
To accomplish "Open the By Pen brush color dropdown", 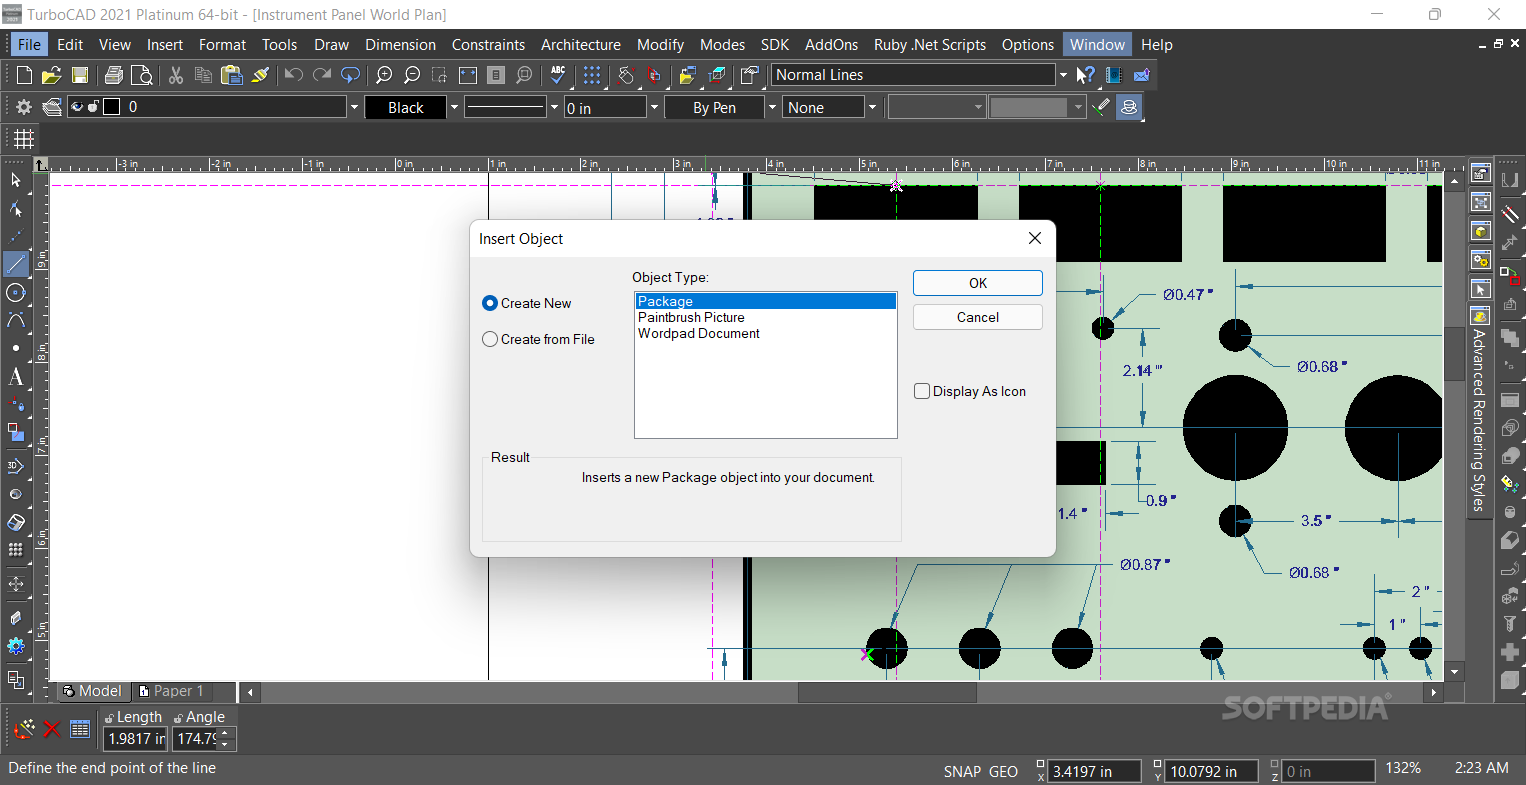I will point(772,107).
